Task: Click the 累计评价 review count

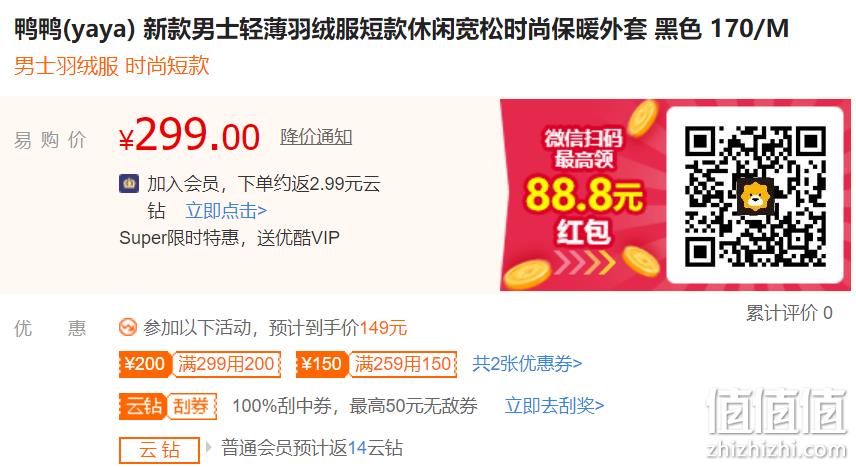Action: pyautogui.click(x=789, y=313)
